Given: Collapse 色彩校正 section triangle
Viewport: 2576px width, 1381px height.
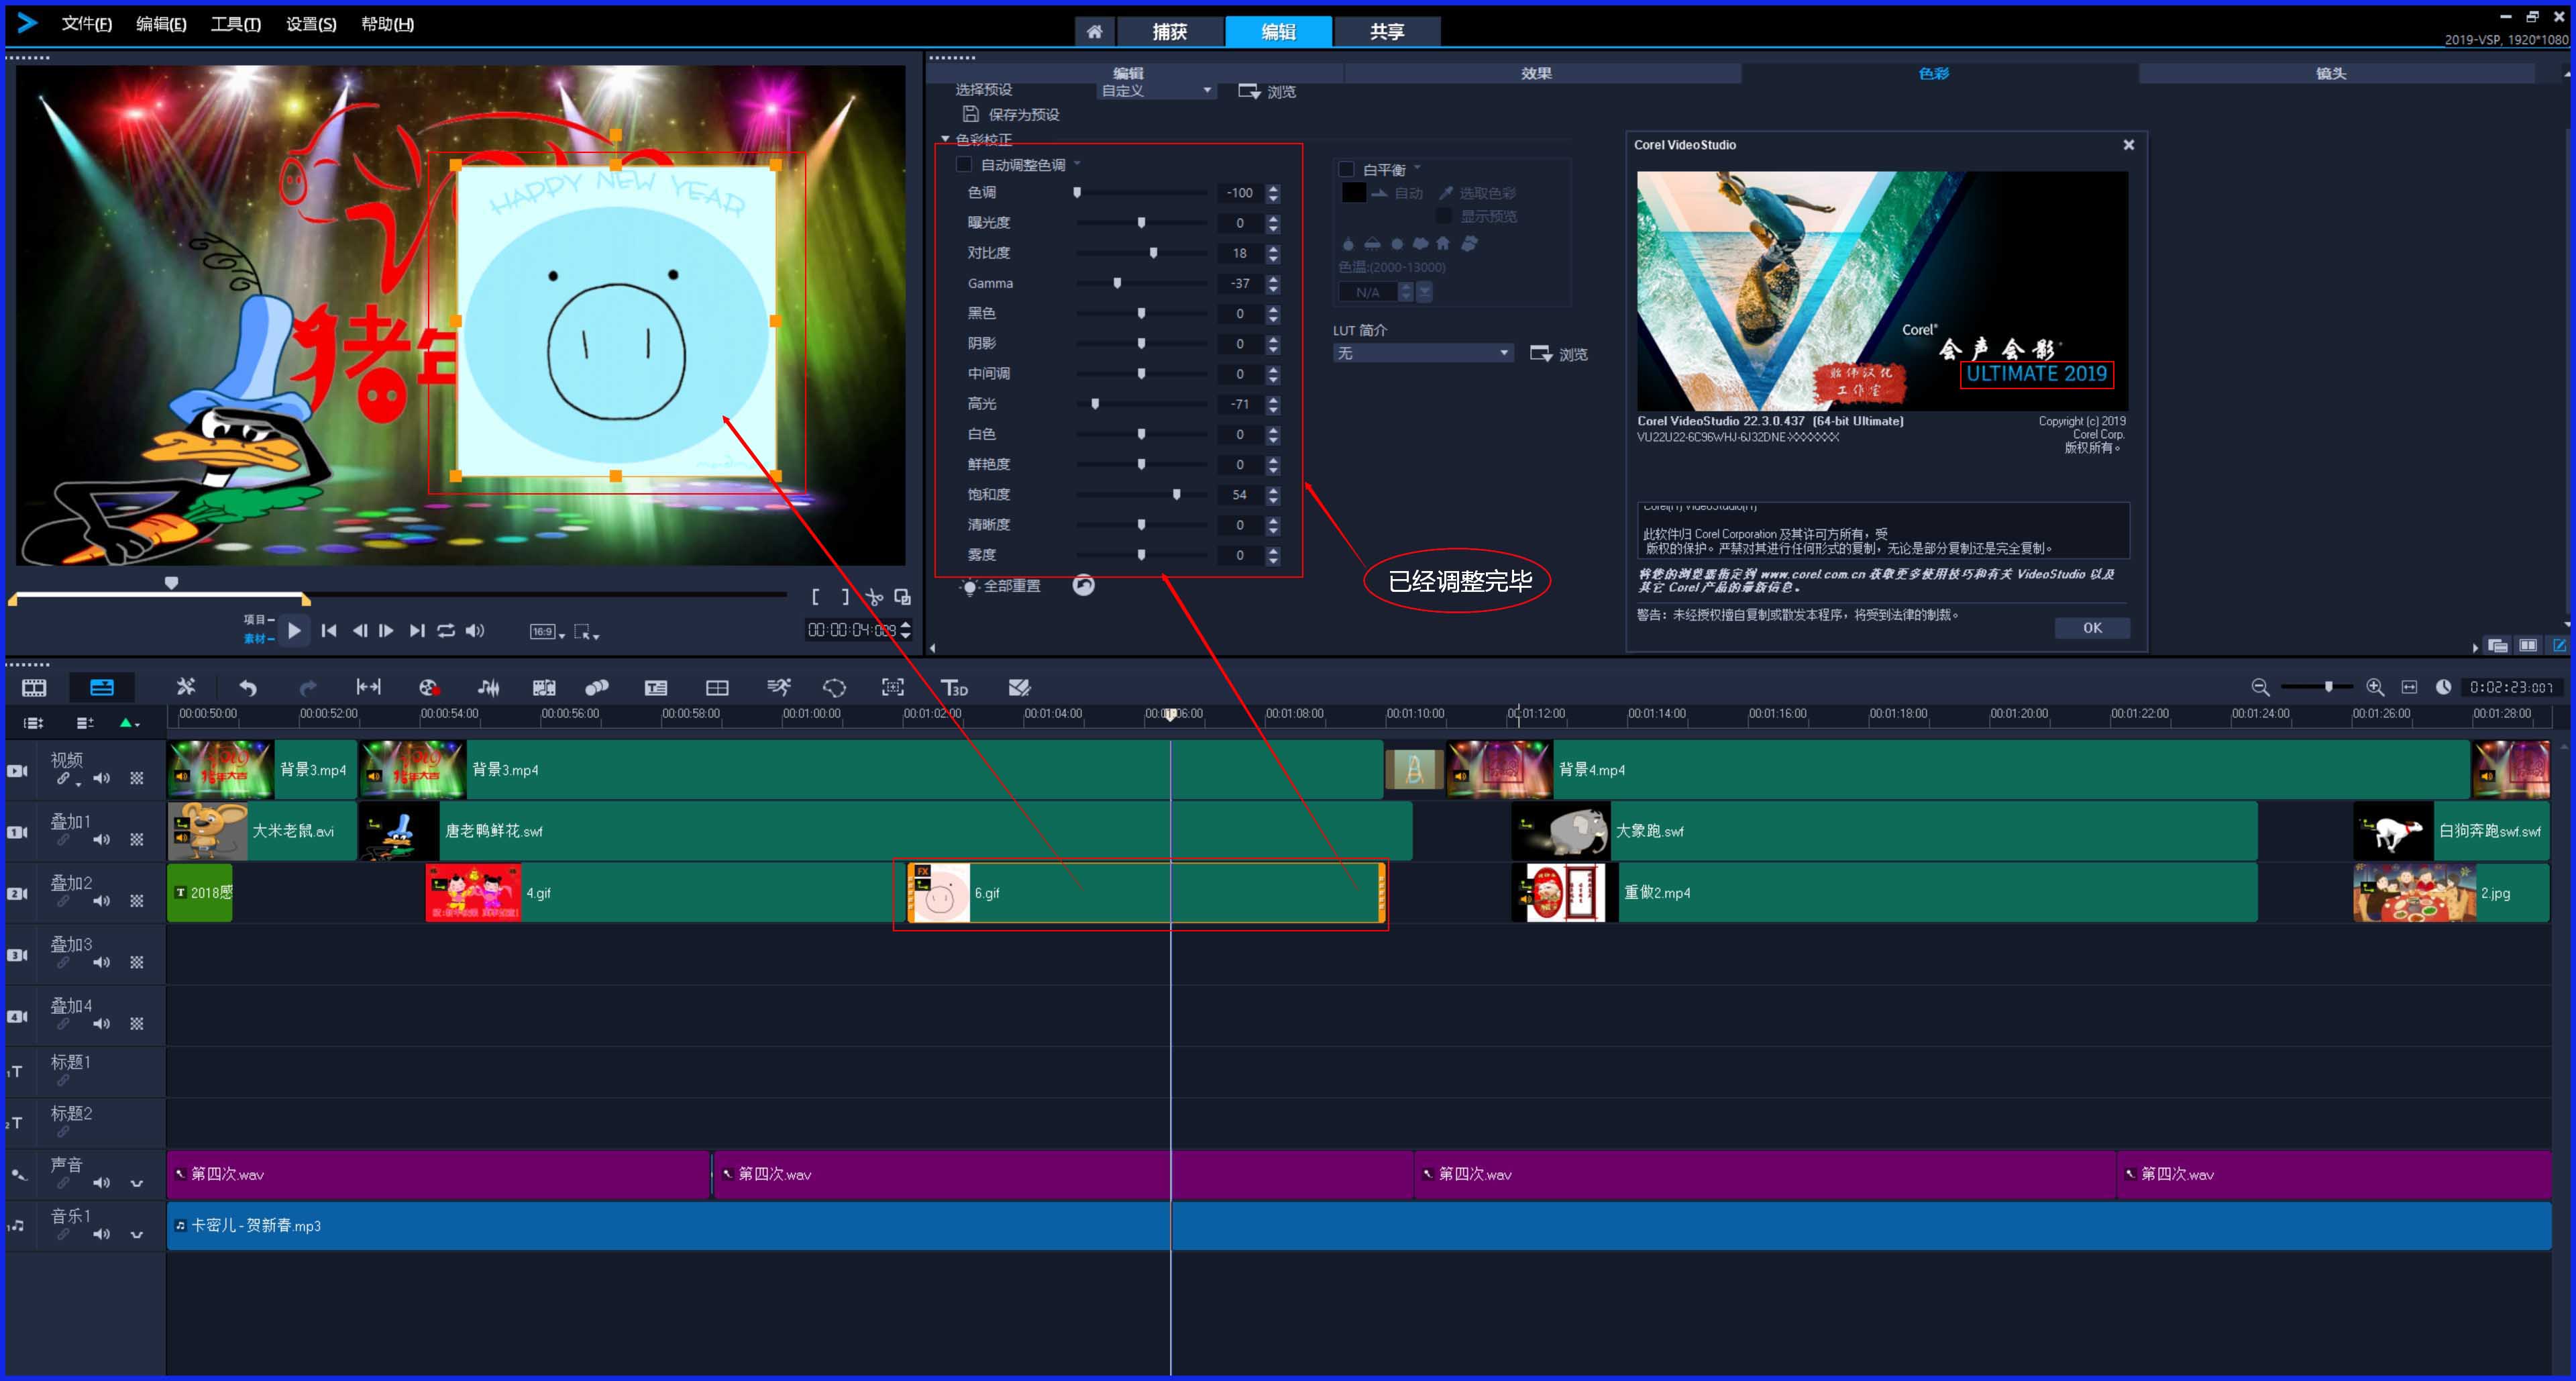Looking at the screenshot, I should [x=945, y=139].
